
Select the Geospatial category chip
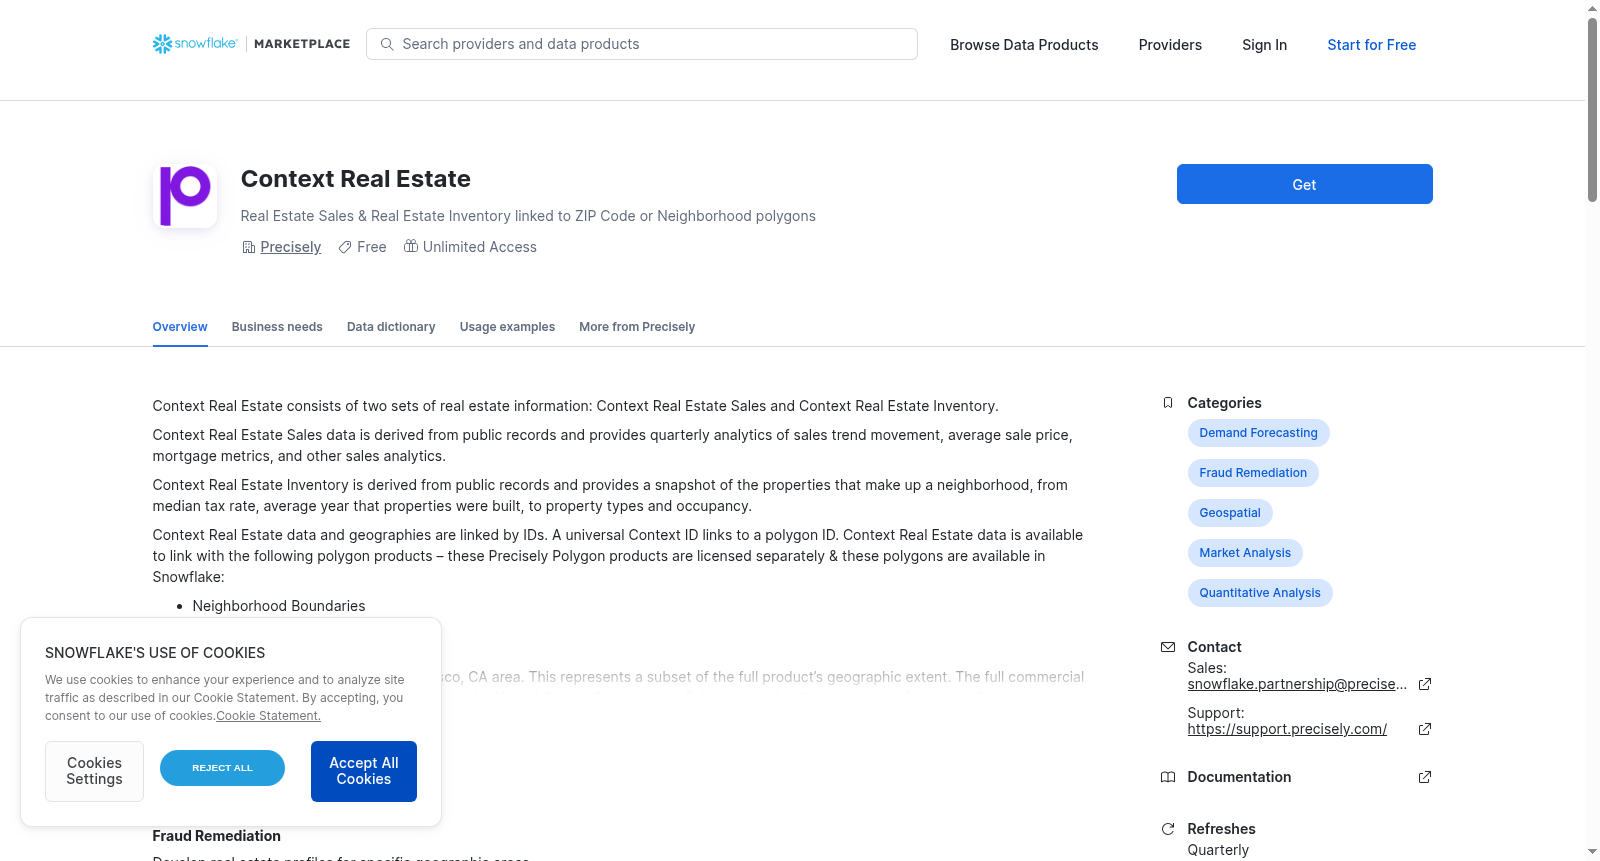(x=1230, y=513)
